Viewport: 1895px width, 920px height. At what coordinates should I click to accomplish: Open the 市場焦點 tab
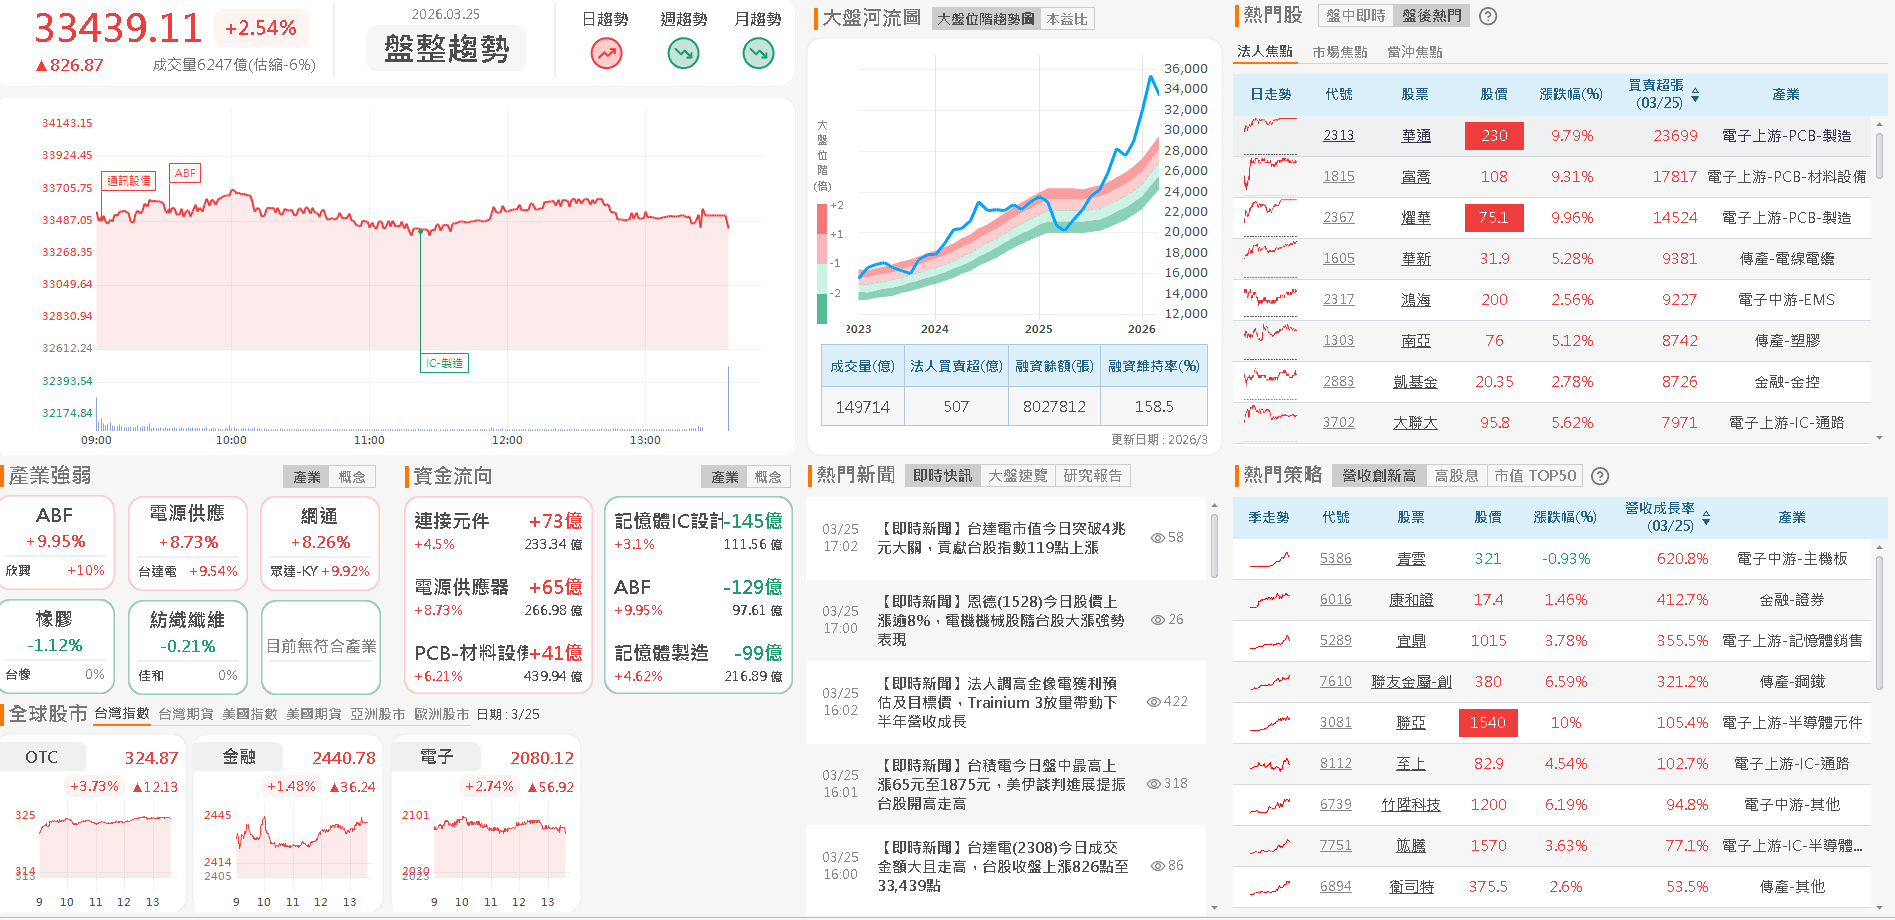click(x=1339, y=50)
